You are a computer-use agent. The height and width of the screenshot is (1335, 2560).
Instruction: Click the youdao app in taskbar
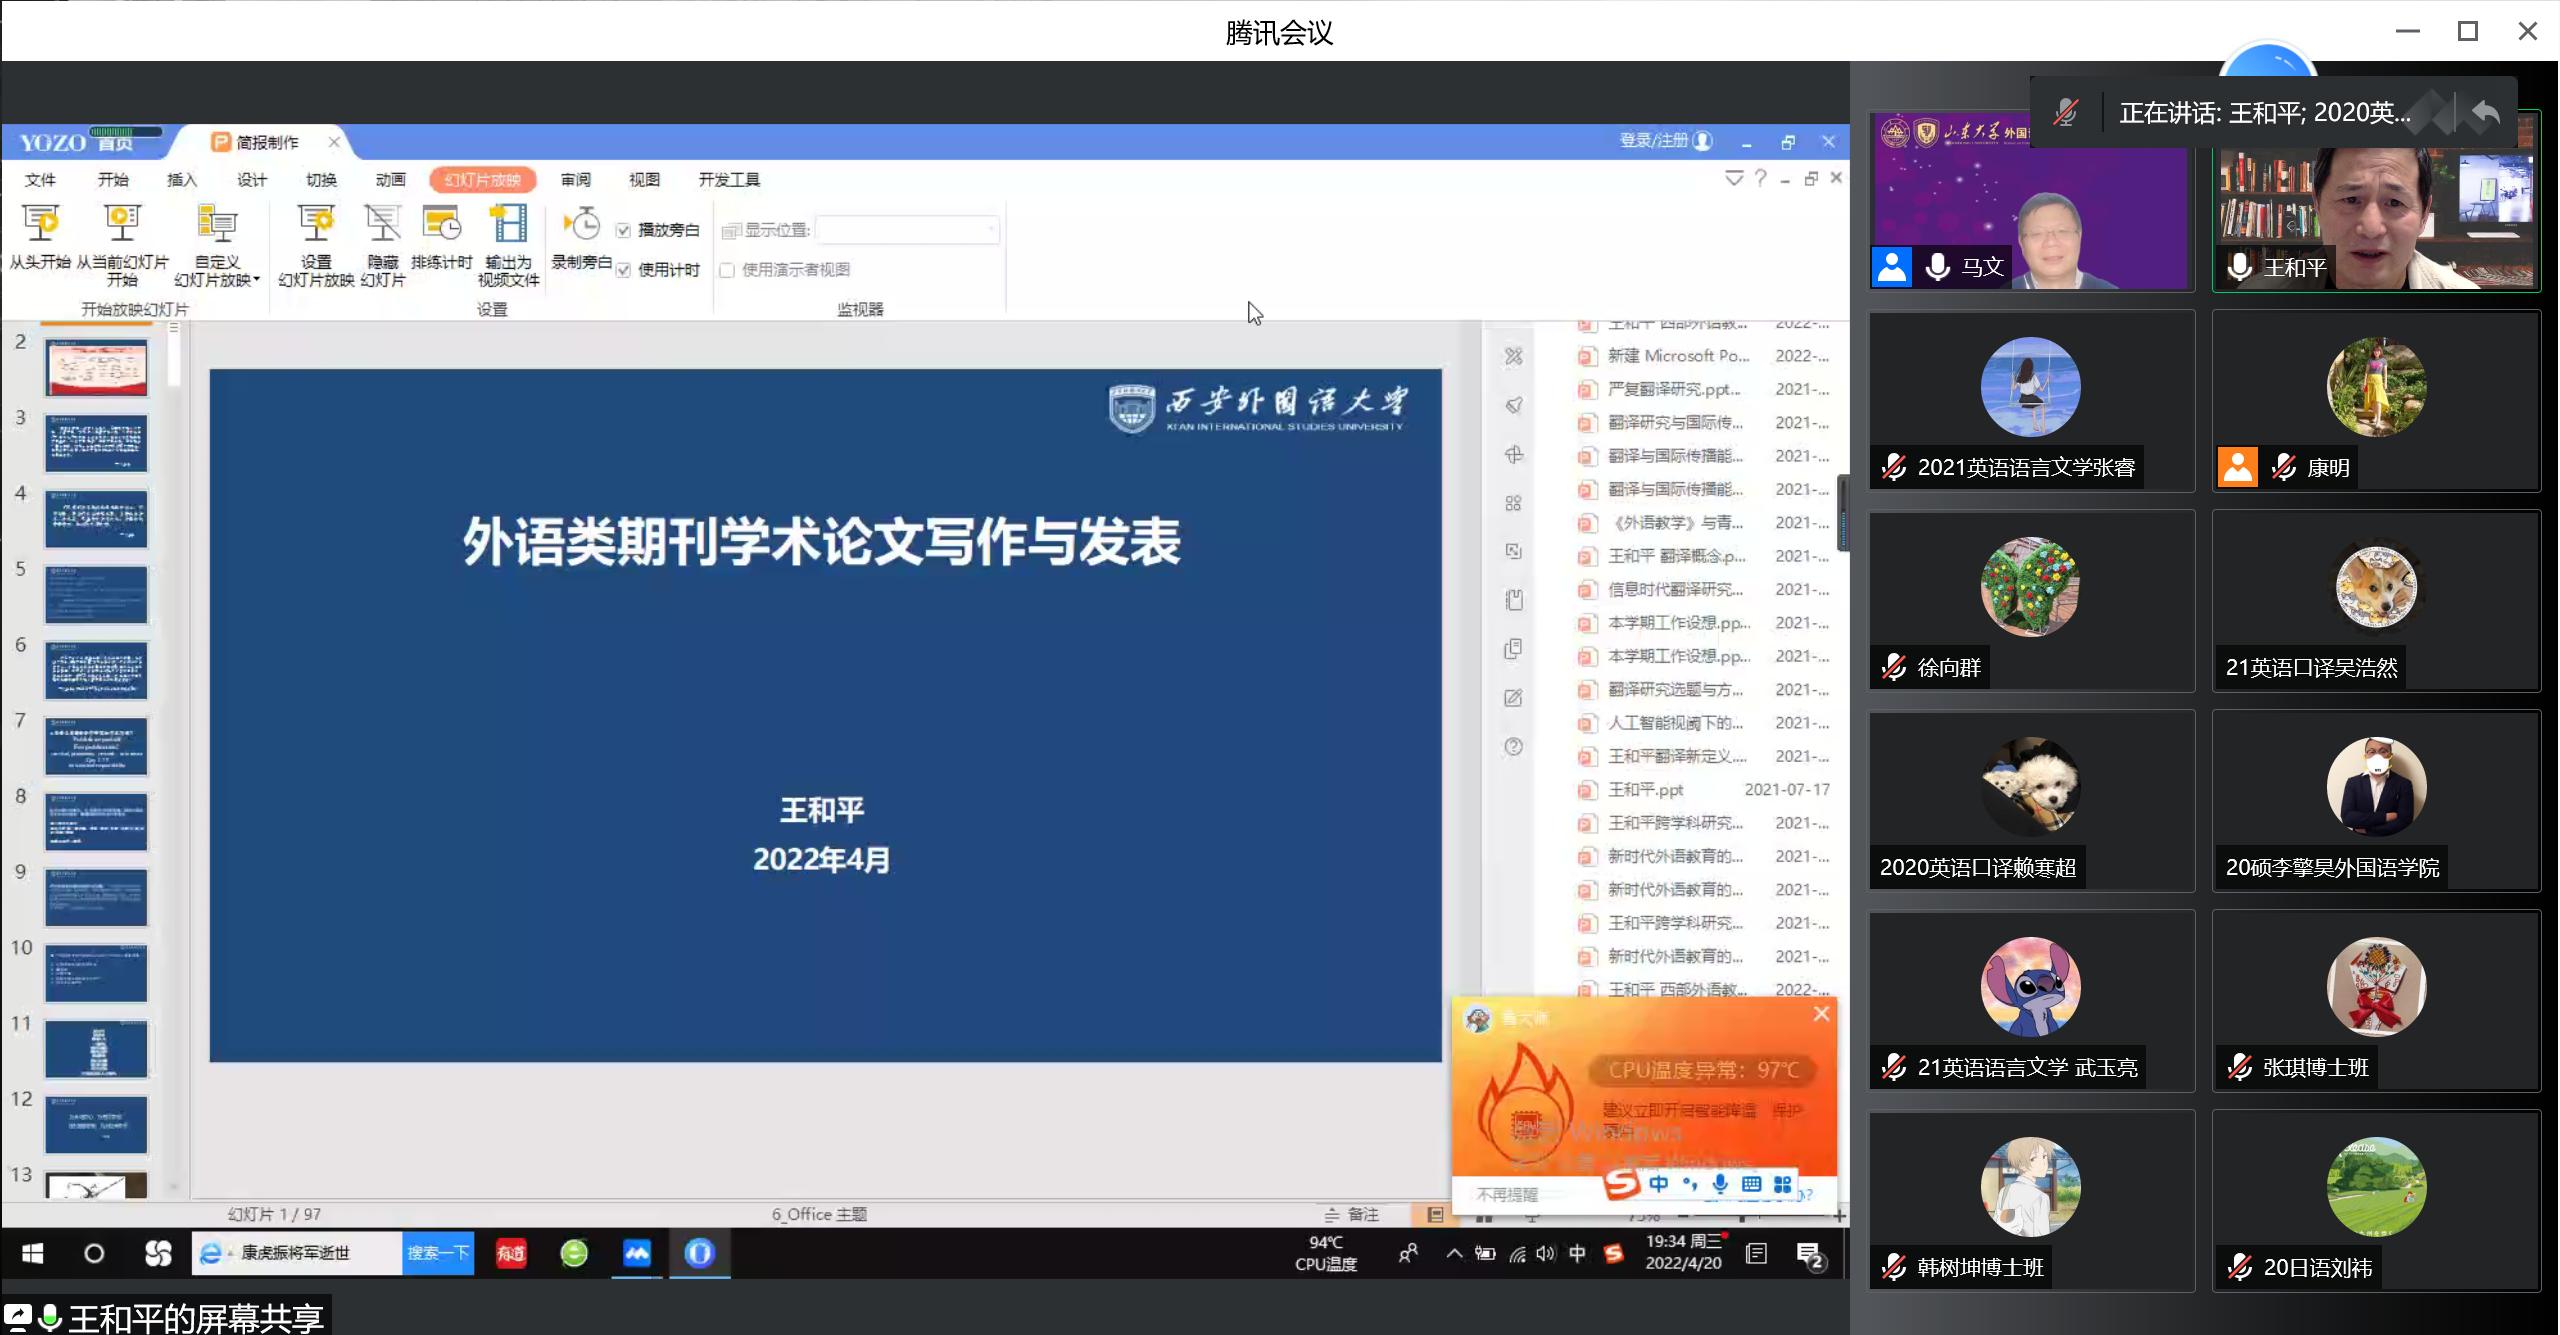pos(511,1253)
